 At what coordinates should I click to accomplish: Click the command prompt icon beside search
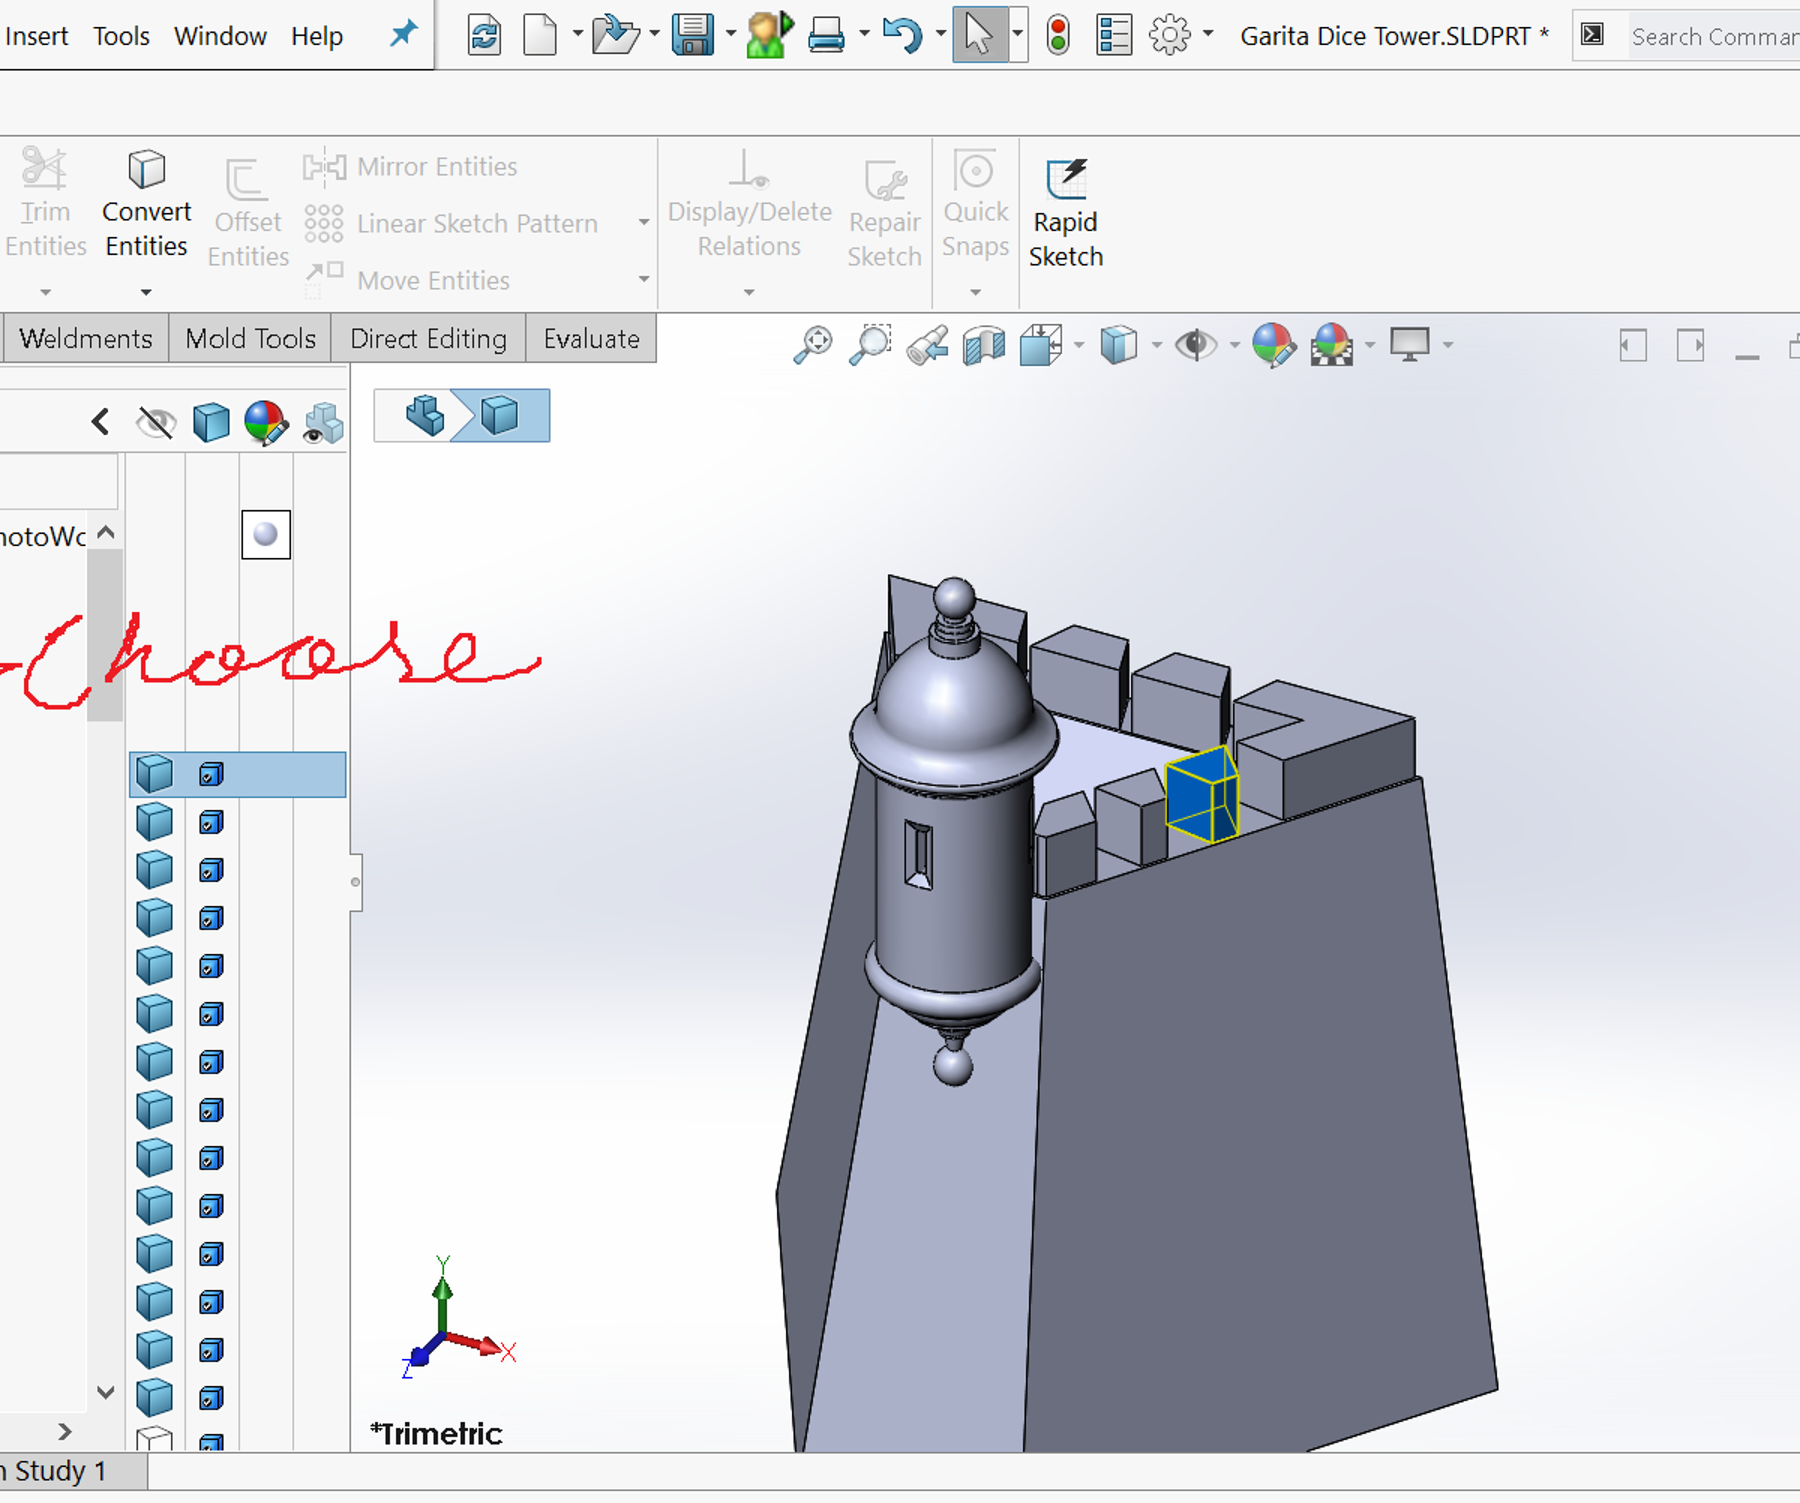pos(1592,35)
